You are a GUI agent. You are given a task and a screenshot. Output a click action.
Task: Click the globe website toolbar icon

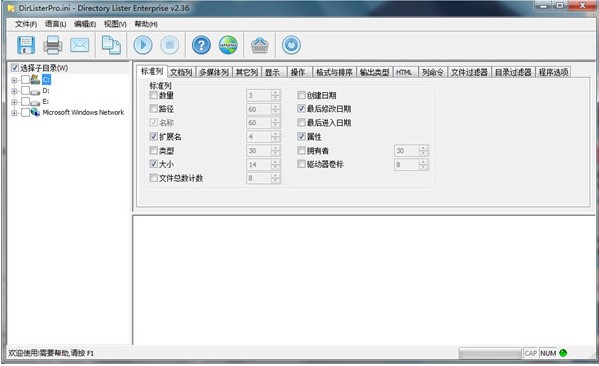click(x=228, y=45)
